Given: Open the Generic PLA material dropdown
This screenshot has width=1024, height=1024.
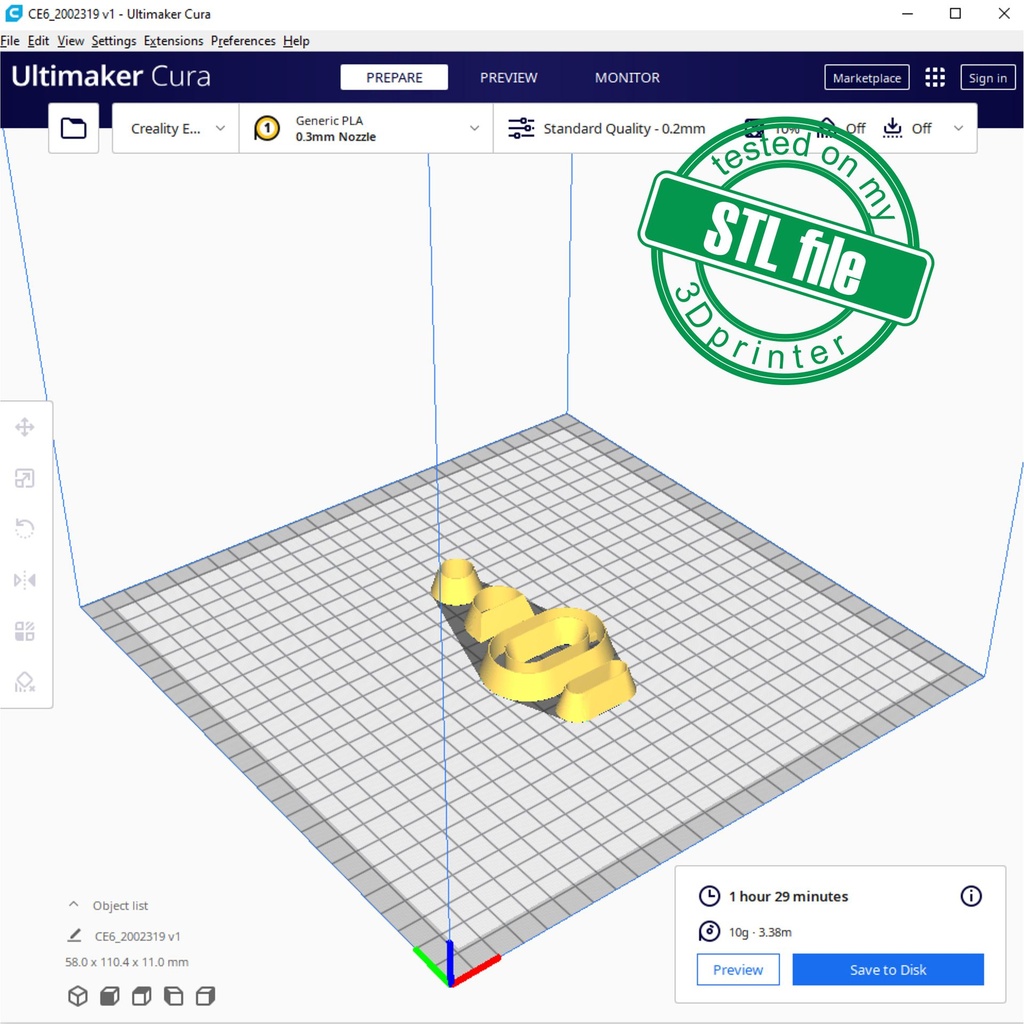Looking at the screenshot, I should pyautogui.click(x=366, y=128).
